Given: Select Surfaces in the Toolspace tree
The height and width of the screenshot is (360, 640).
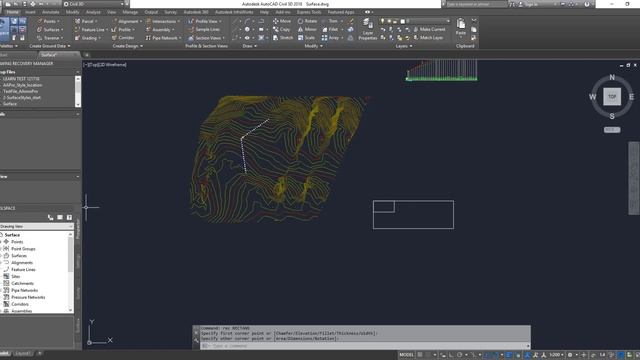Looking at the screenshot, I should tap(19, 256).
